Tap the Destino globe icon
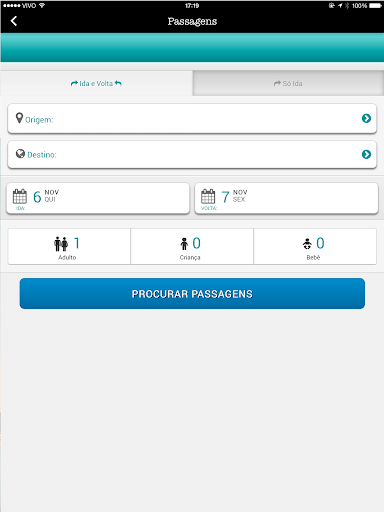Image resolution: width=384 pixels, height=512 pixels. [x=20, y=154]
